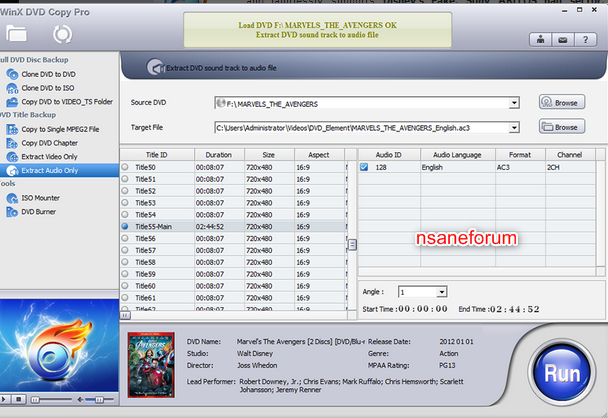Click the Copy DVD to VIDEO_TS Folder icon
The width and height of the screenshot is (608, 418).
(12, 102)
